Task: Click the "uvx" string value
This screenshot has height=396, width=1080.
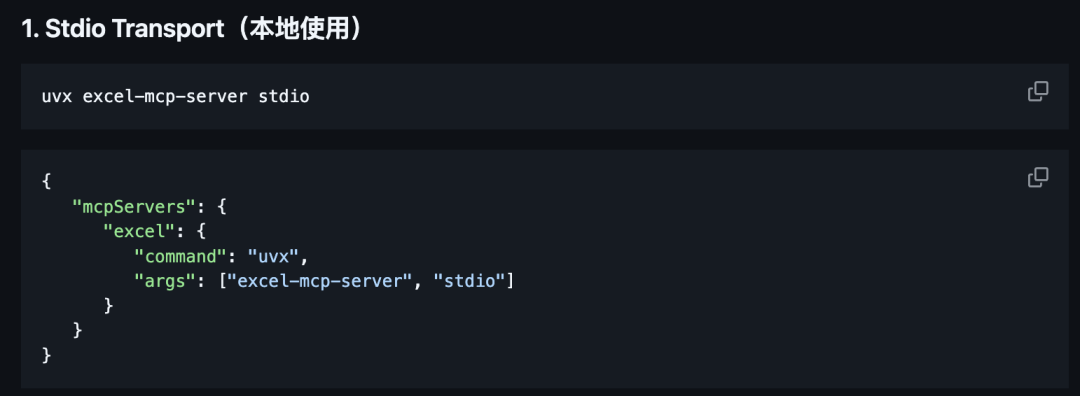Action: (273, 256)
